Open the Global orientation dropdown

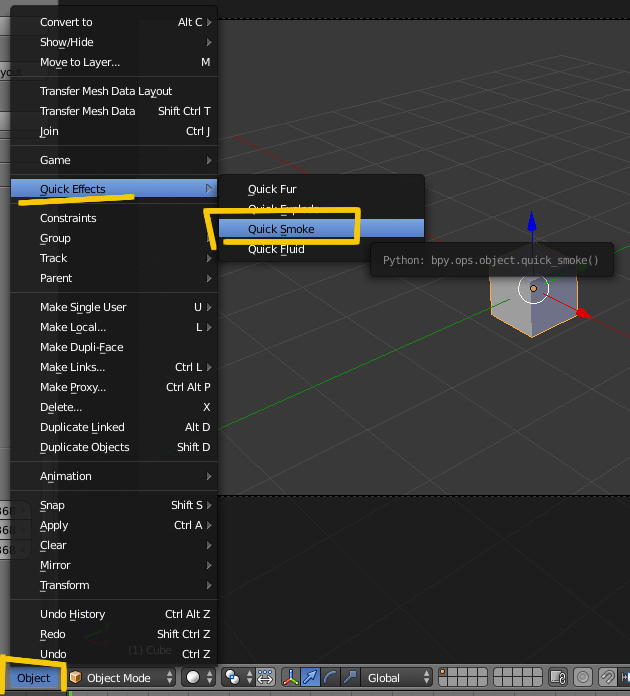tap(396, 677)
